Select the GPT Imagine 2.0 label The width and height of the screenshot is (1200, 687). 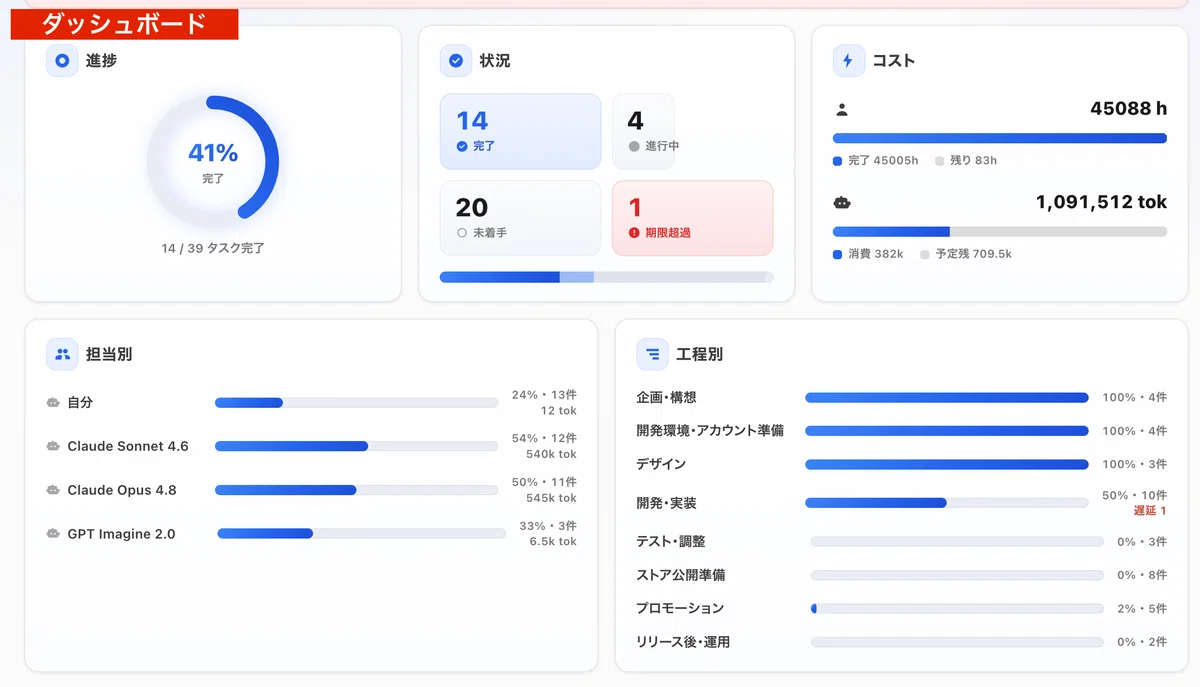[x=121, y=535]
